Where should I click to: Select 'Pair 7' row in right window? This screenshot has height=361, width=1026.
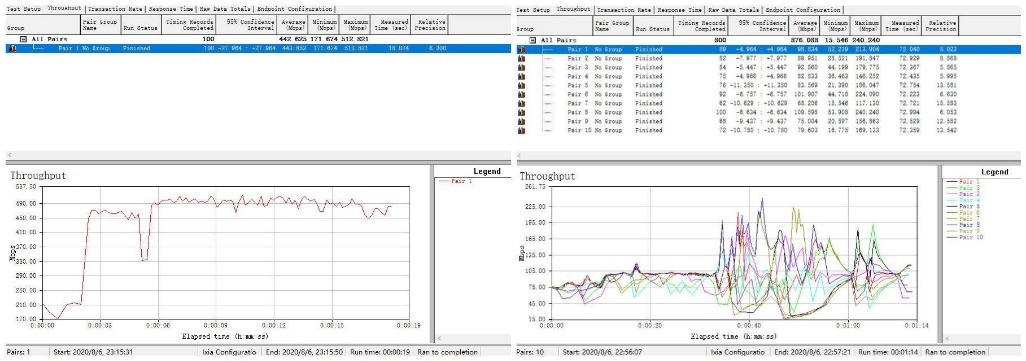pyautogui.click(x=769, y=104)
